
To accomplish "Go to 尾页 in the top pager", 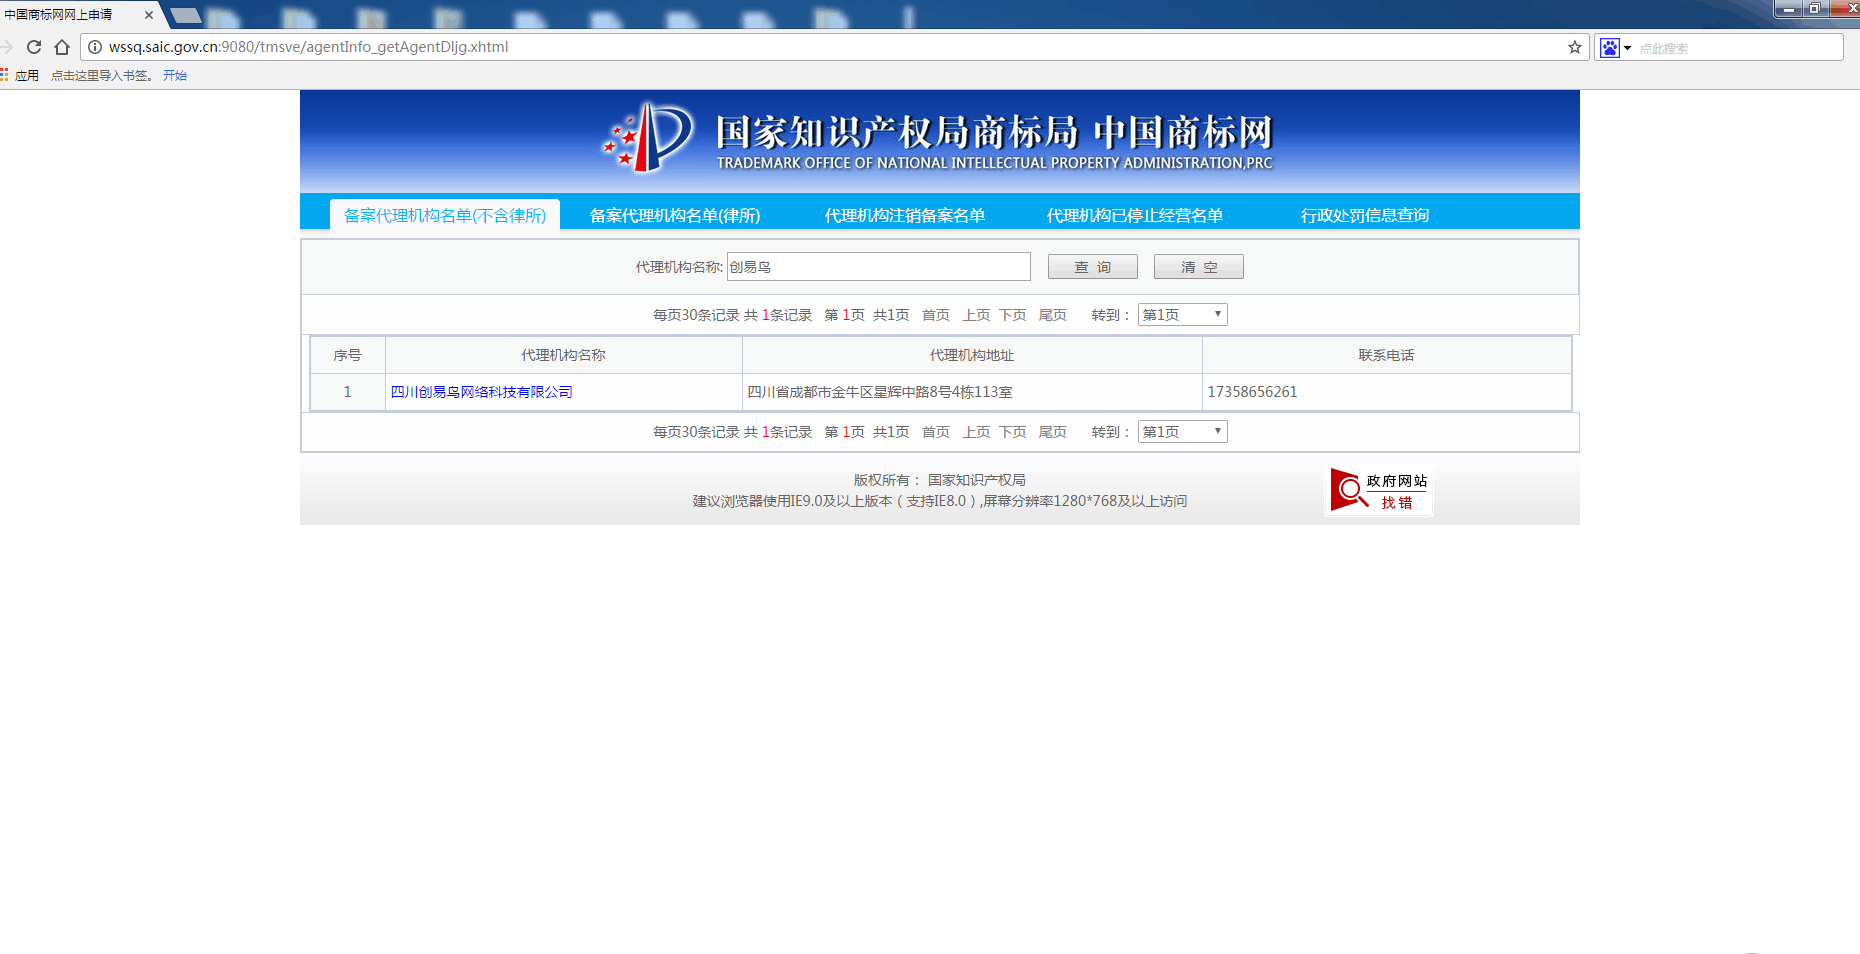I will click(1053, 315).
